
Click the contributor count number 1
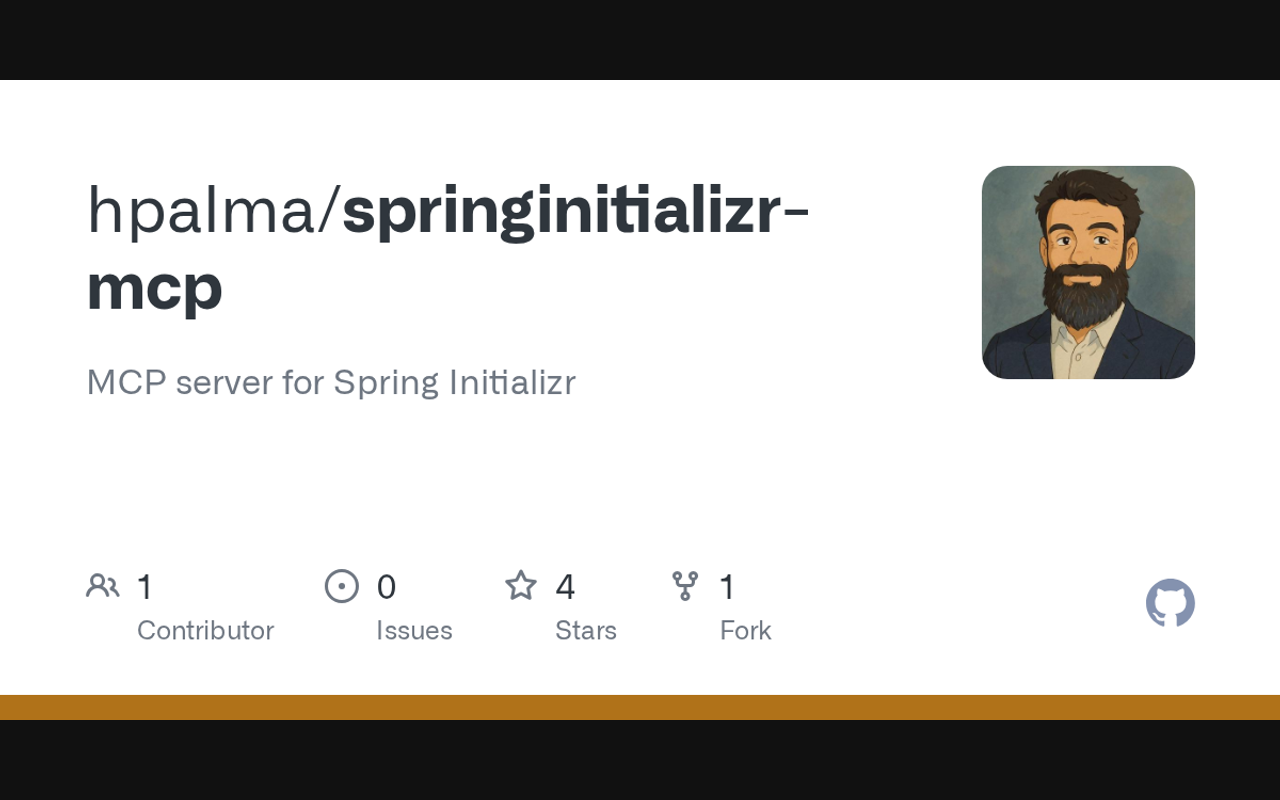point(145,587)
